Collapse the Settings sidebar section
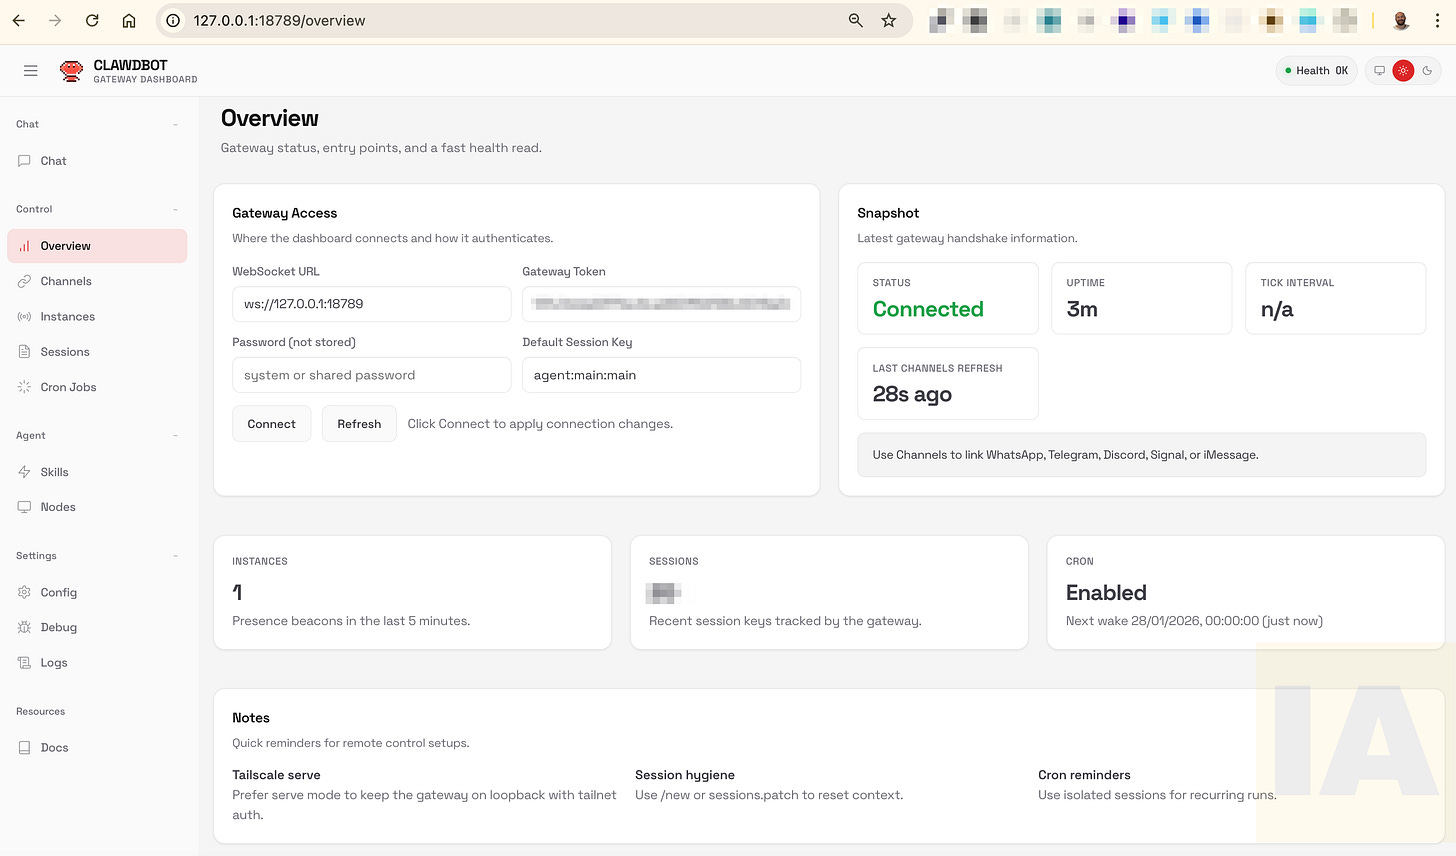The width and height of the screenshot is (1456, 856). (x=176, y=555)
